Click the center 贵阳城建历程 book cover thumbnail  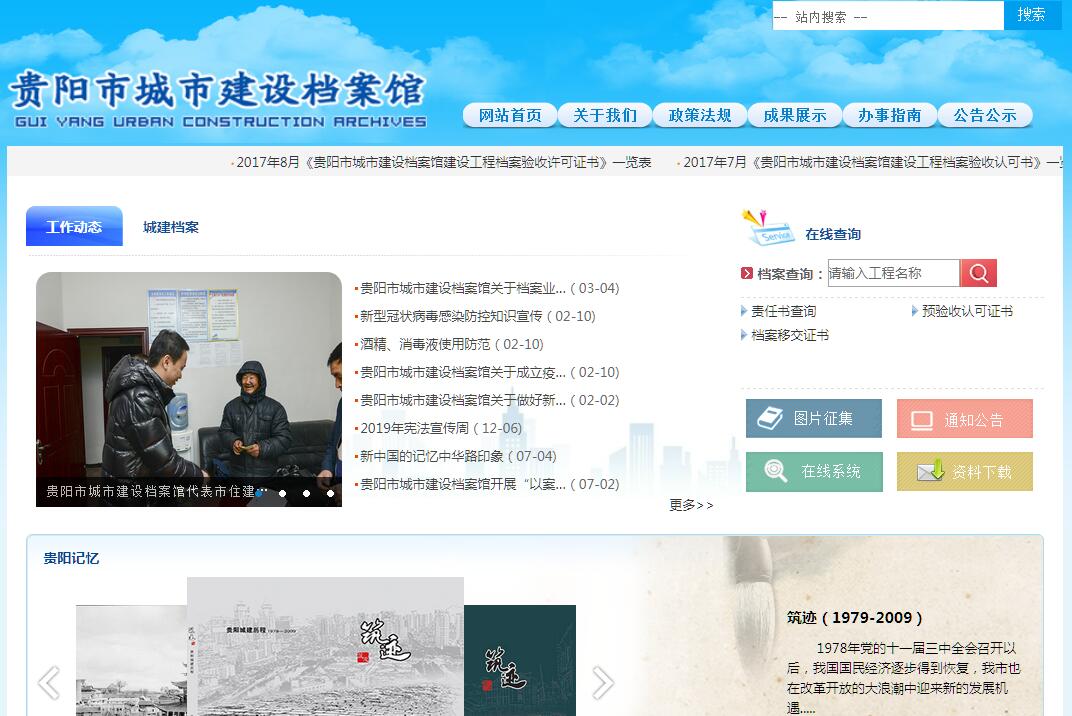[x=325, y=646]
